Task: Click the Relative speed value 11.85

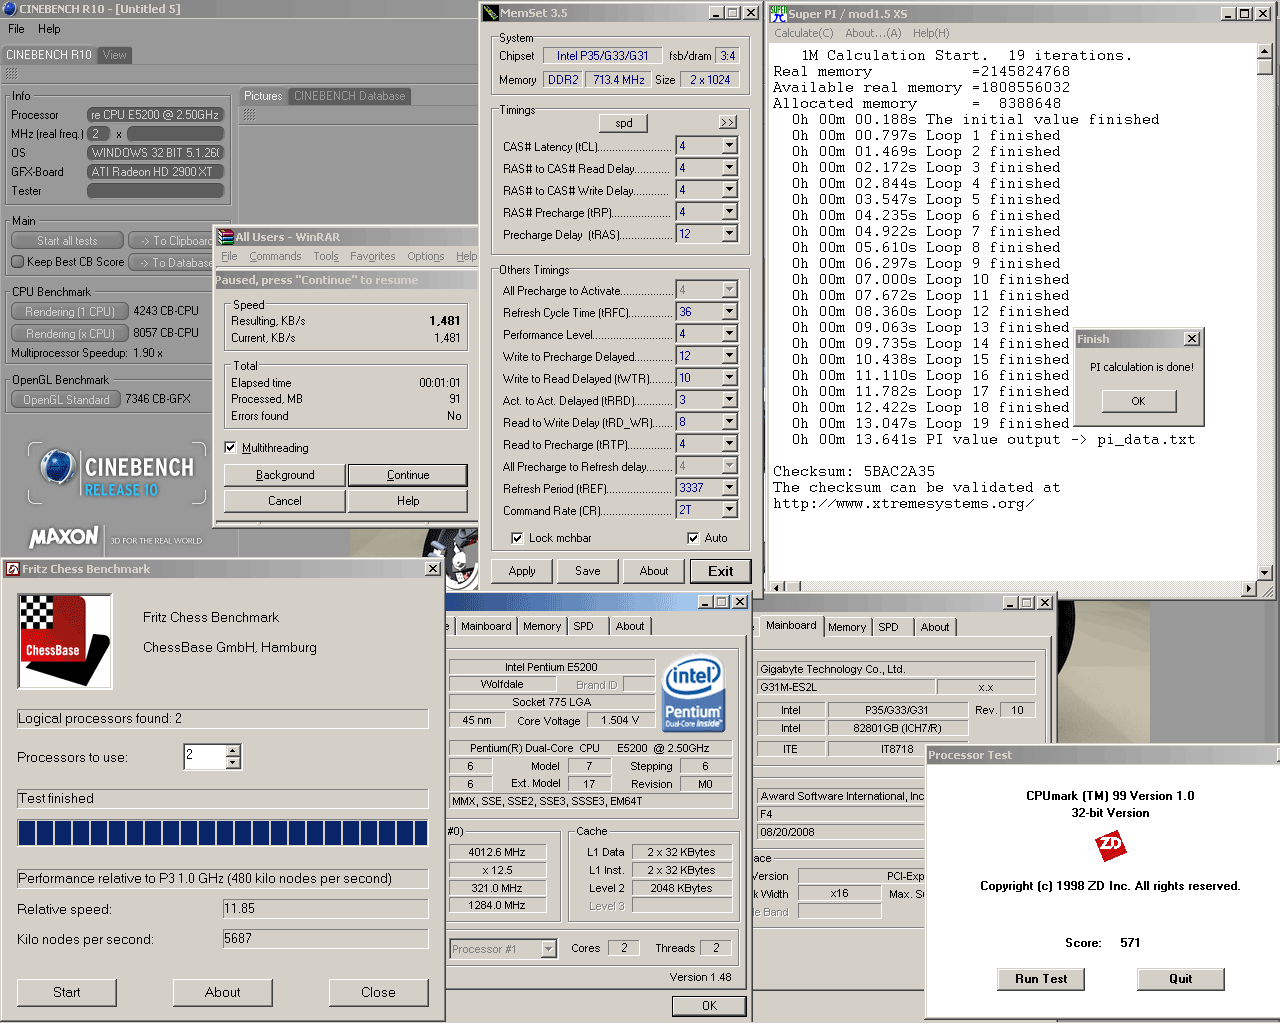Action: [325, 909]
